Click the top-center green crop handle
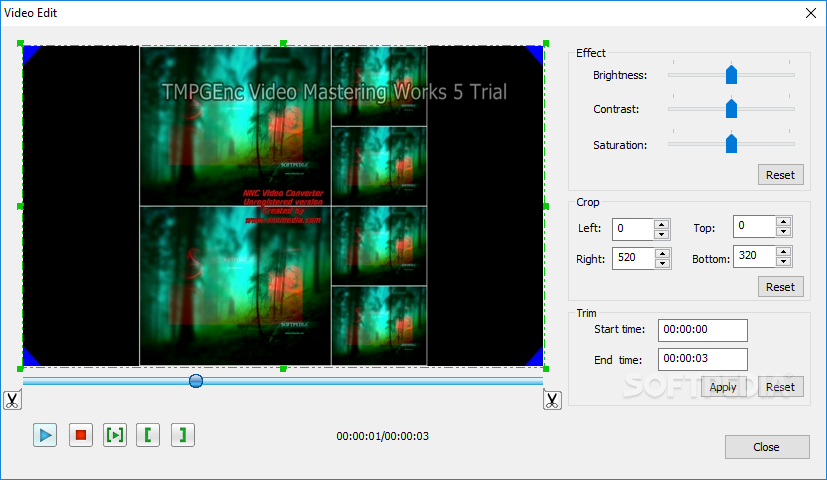Image resolution: width=827 pixels, height=480 pixels. coord(283,43)
